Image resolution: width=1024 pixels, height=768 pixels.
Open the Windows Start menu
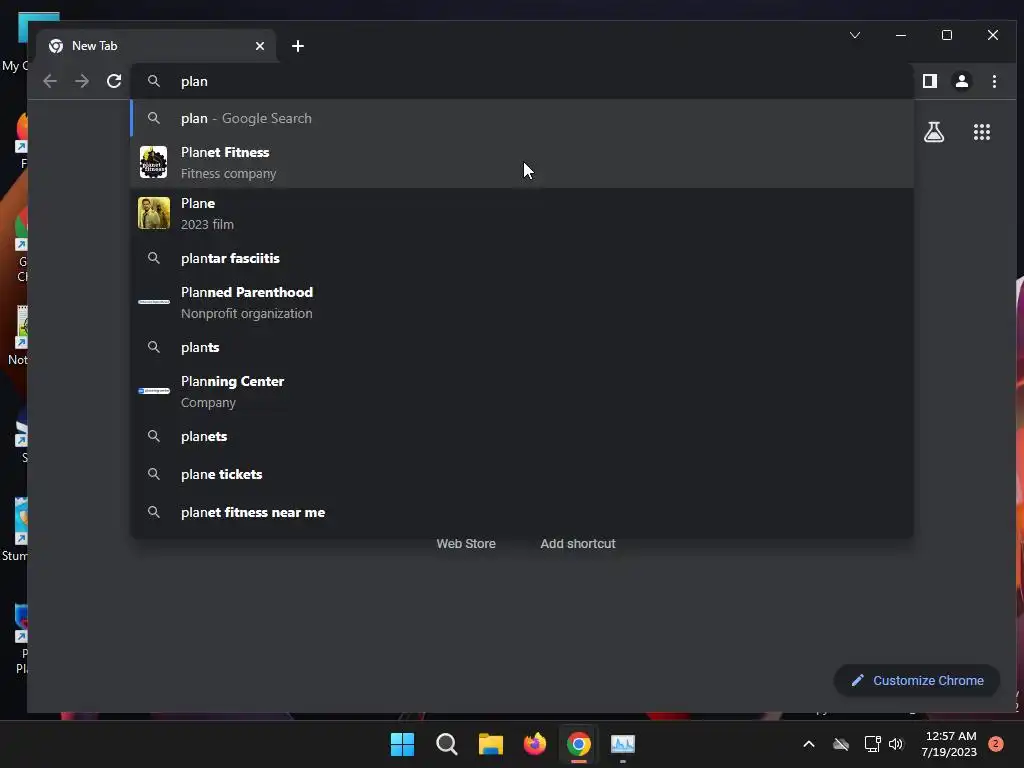point(402,744)
